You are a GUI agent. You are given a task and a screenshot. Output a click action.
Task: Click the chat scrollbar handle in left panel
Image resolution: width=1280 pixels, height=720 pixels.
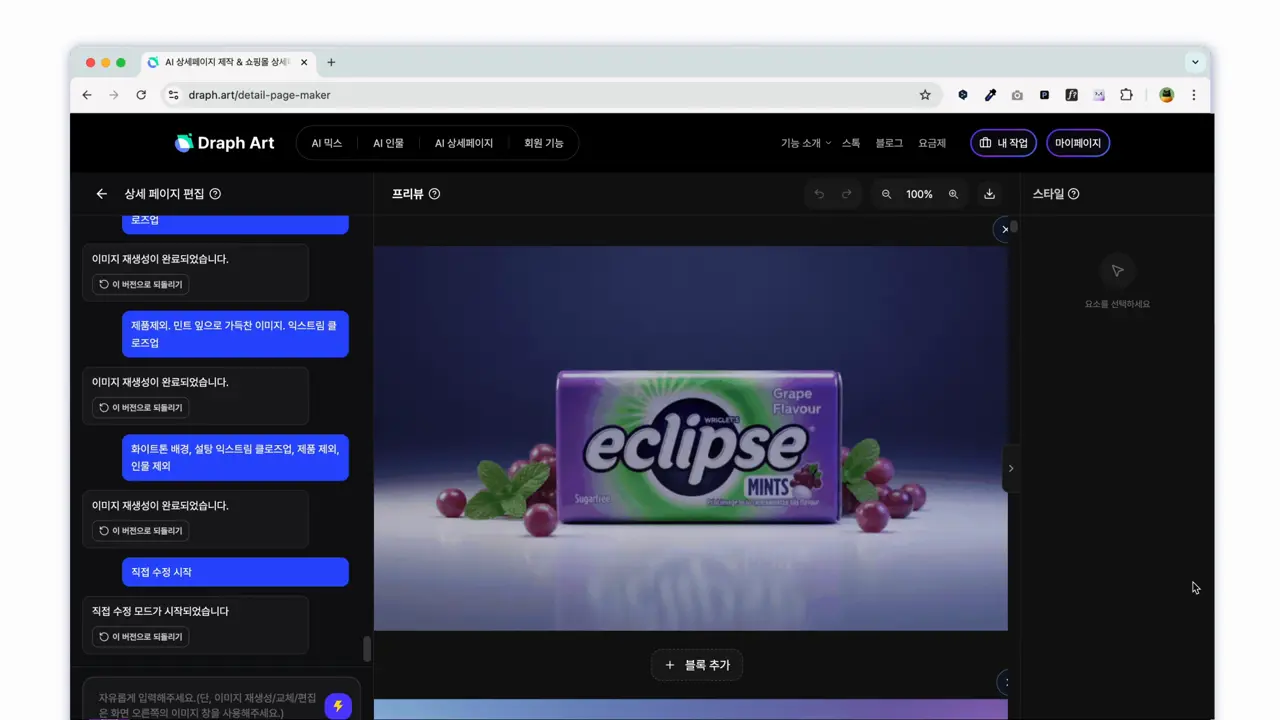[x=367, y=649]
